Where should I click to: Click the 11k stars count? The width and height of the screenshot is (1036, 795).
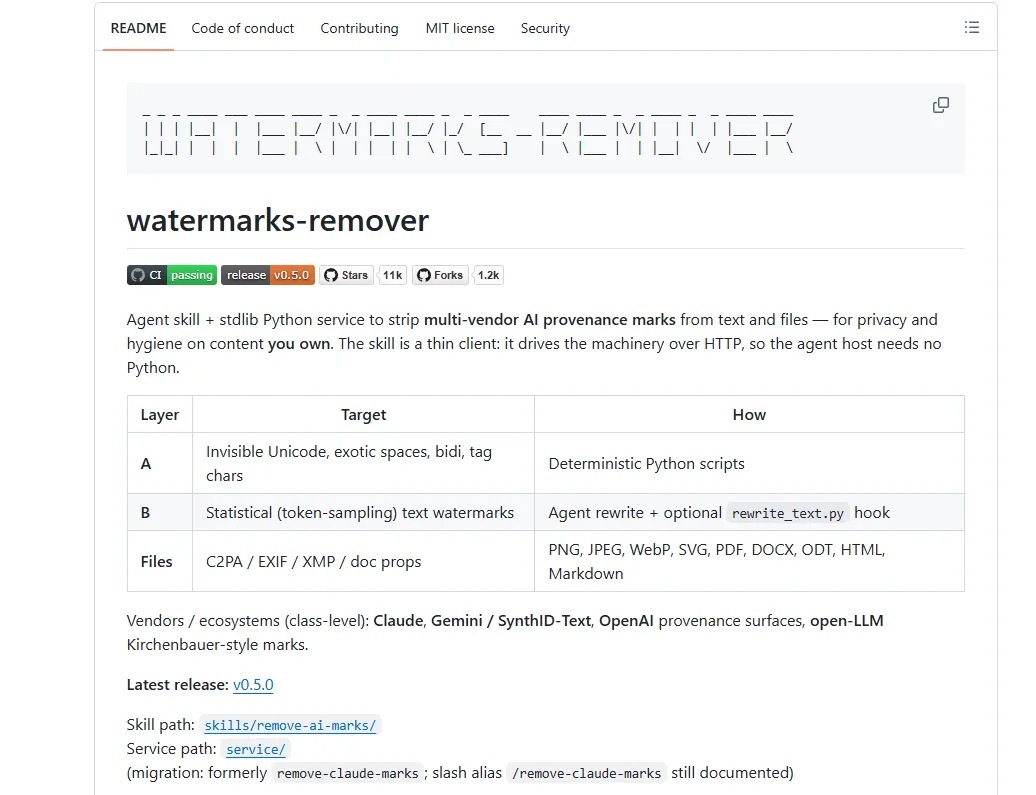(392, 275)
